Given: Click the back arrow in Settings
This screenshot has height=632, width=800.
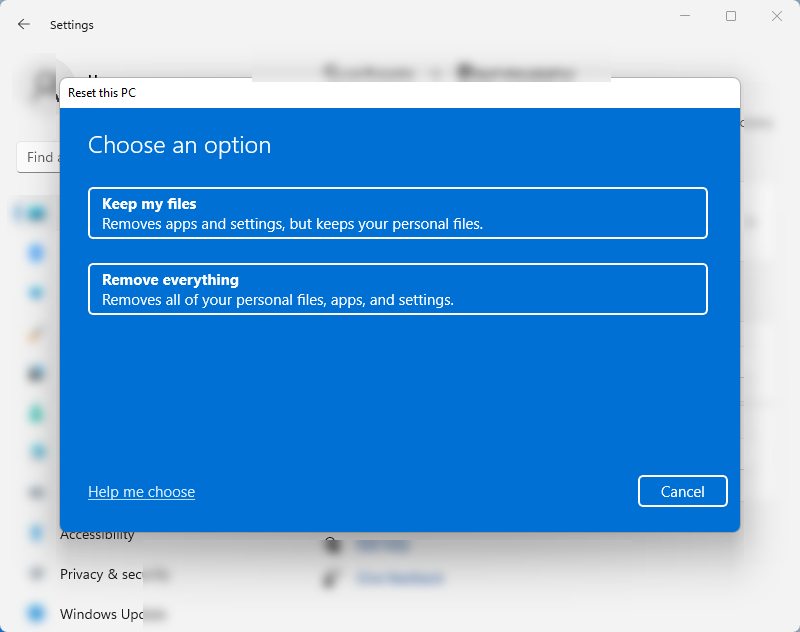Looking at the screenshot, I should 23,24.
